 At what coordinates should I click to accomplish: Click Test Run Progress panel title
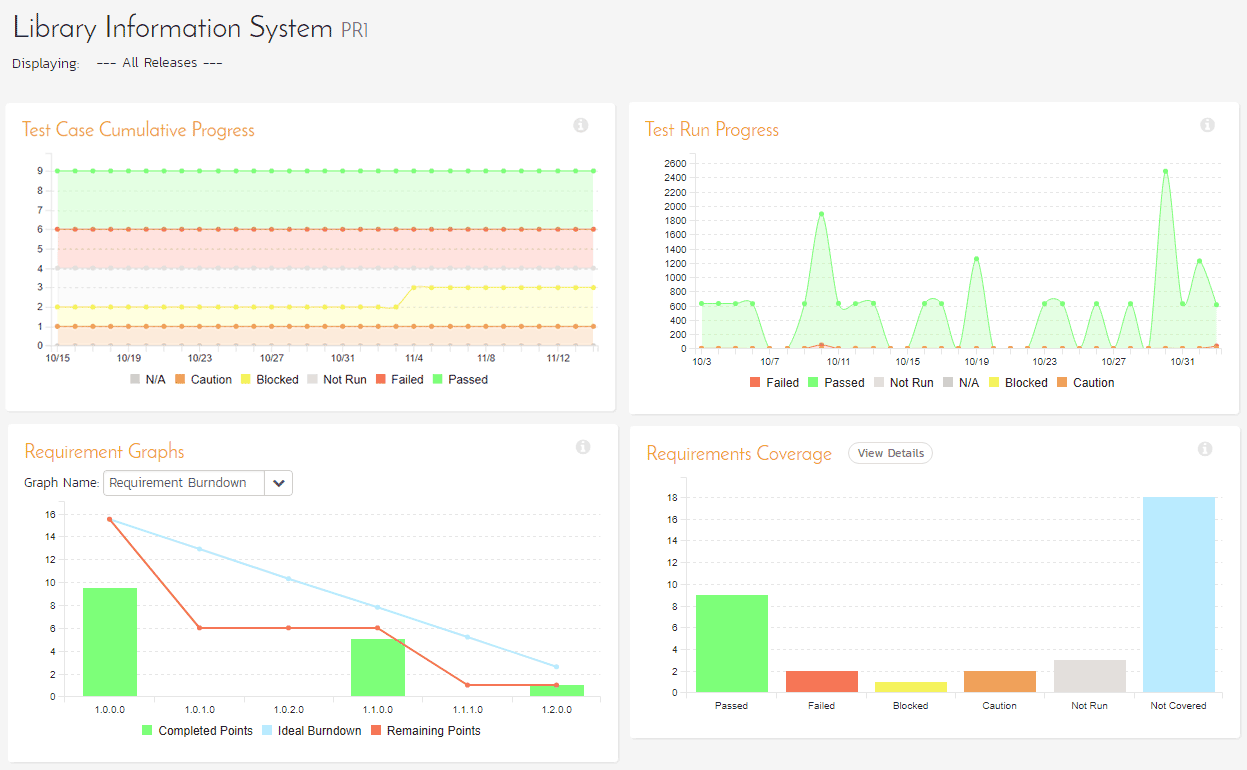coord(711,130)
